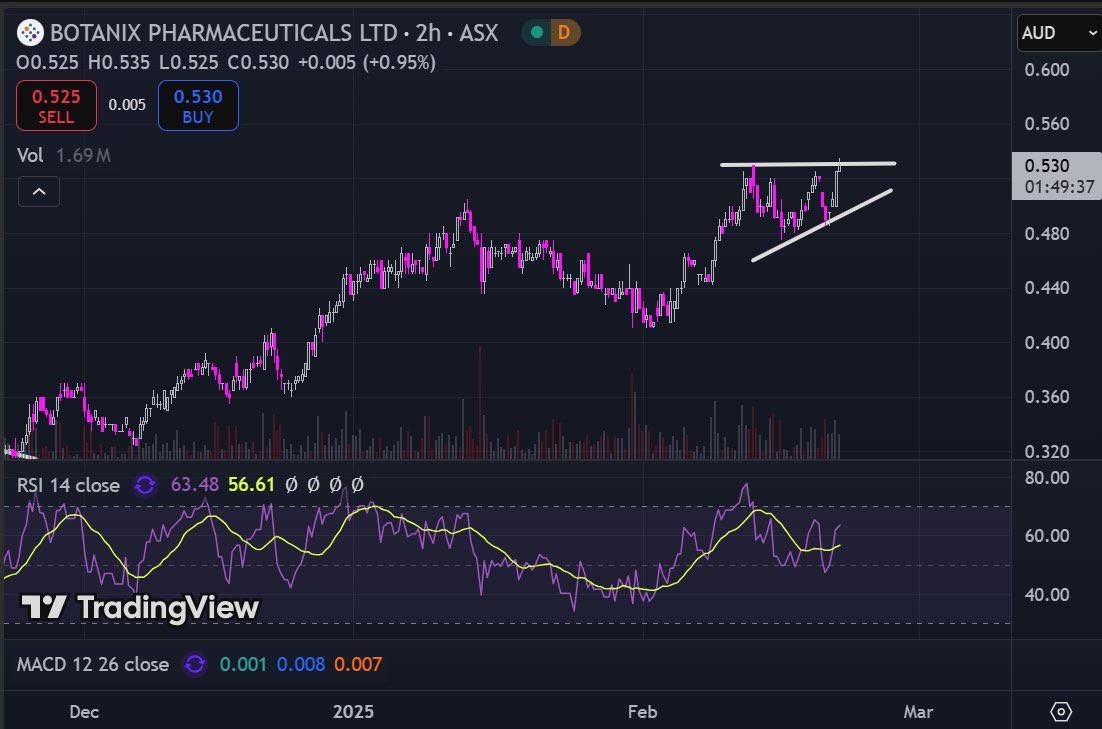Click the current price label 0.530
Image resolution: width=1102 pixels, height=729 pixels.
[x=1046, y=166]
